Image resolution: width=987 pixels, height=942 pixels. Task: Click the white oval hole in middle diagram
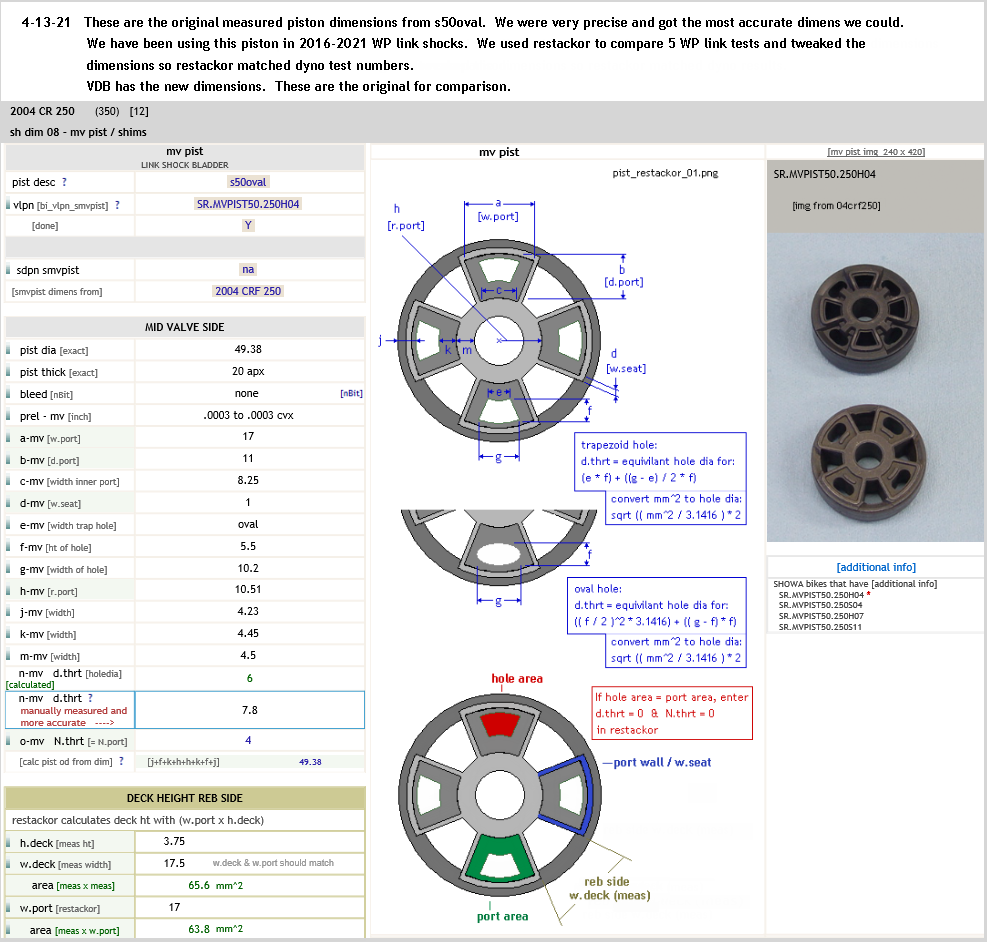click(x=500, y=553)
